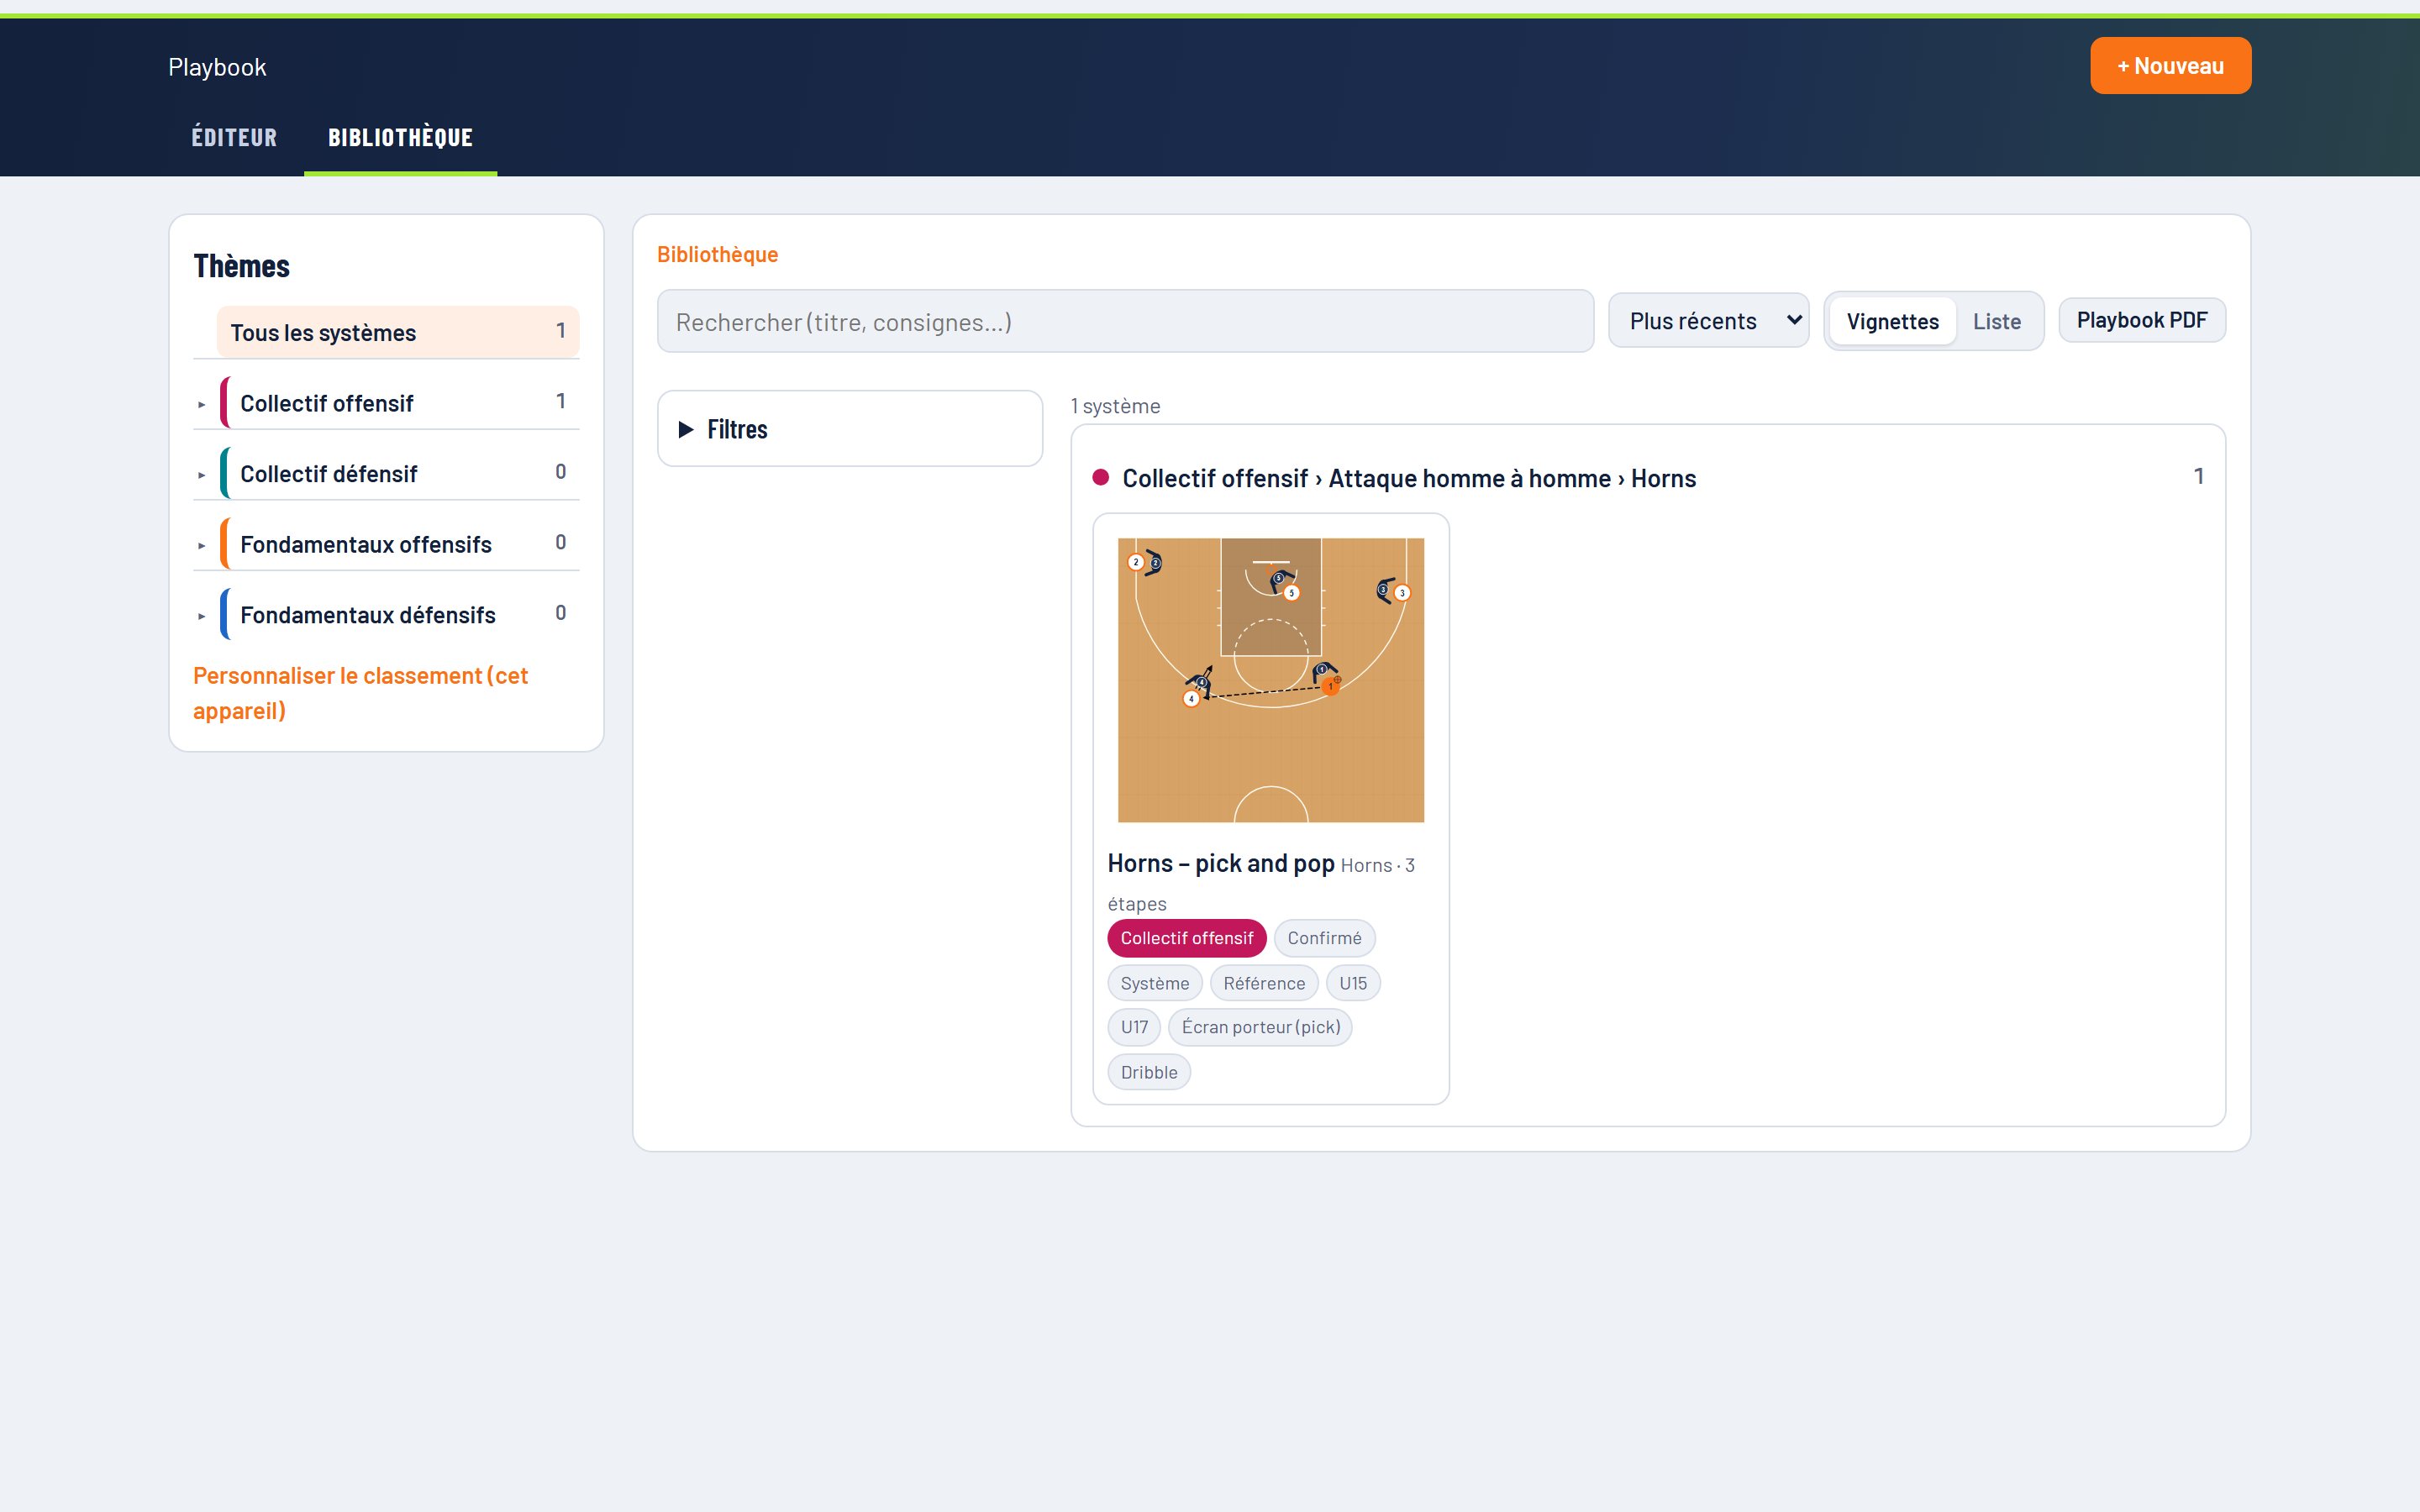Open the Bibliothèque tab
The width and height of the screenshot is (2420, 1512).
click(400, 138)
